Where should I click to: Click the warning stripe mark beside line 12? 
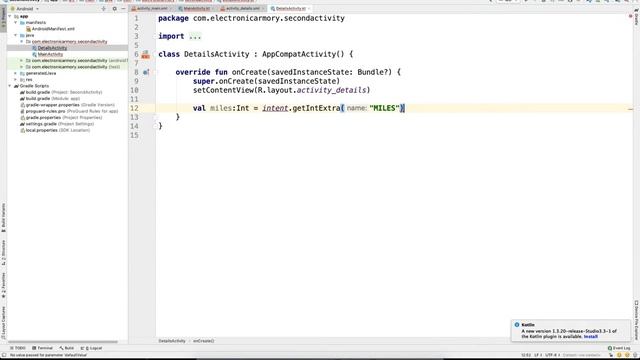(631, 109)
